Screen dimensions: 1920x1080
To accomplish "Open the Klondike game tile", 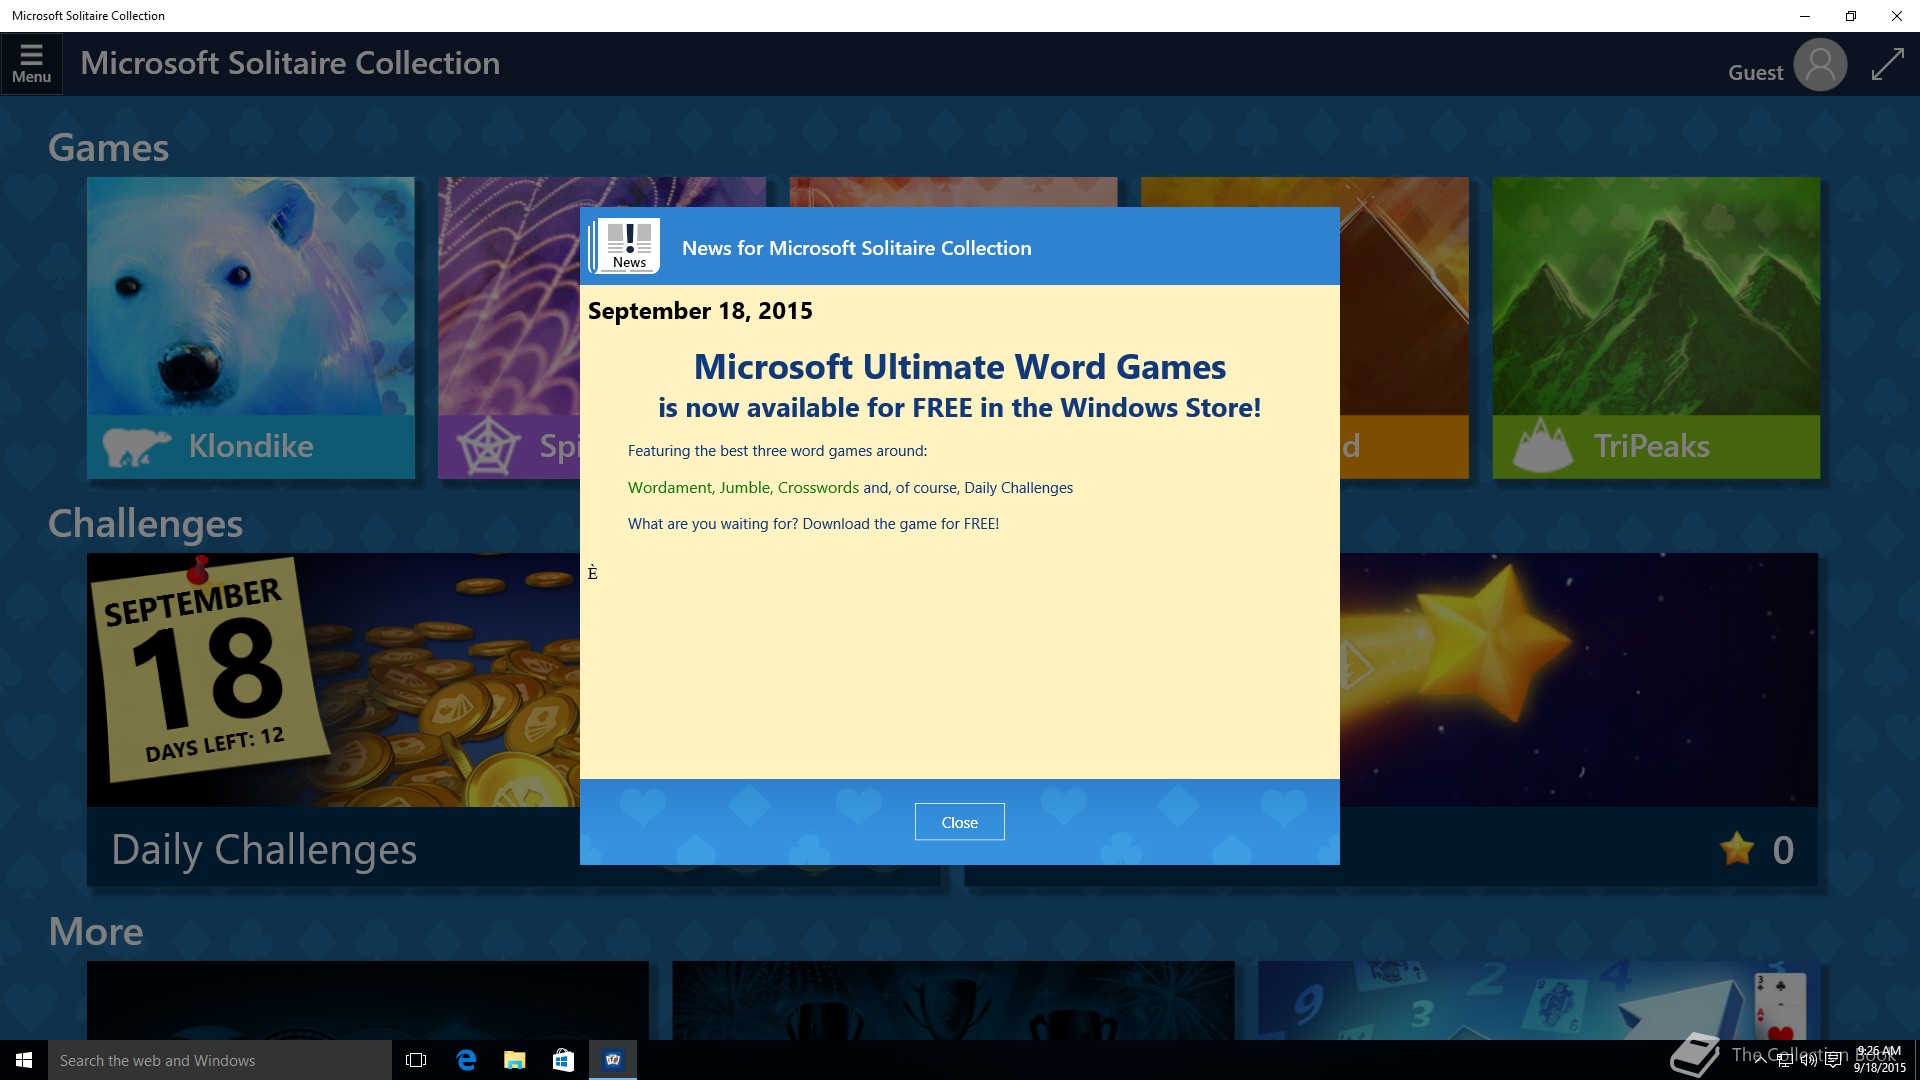I will (250, 327).
